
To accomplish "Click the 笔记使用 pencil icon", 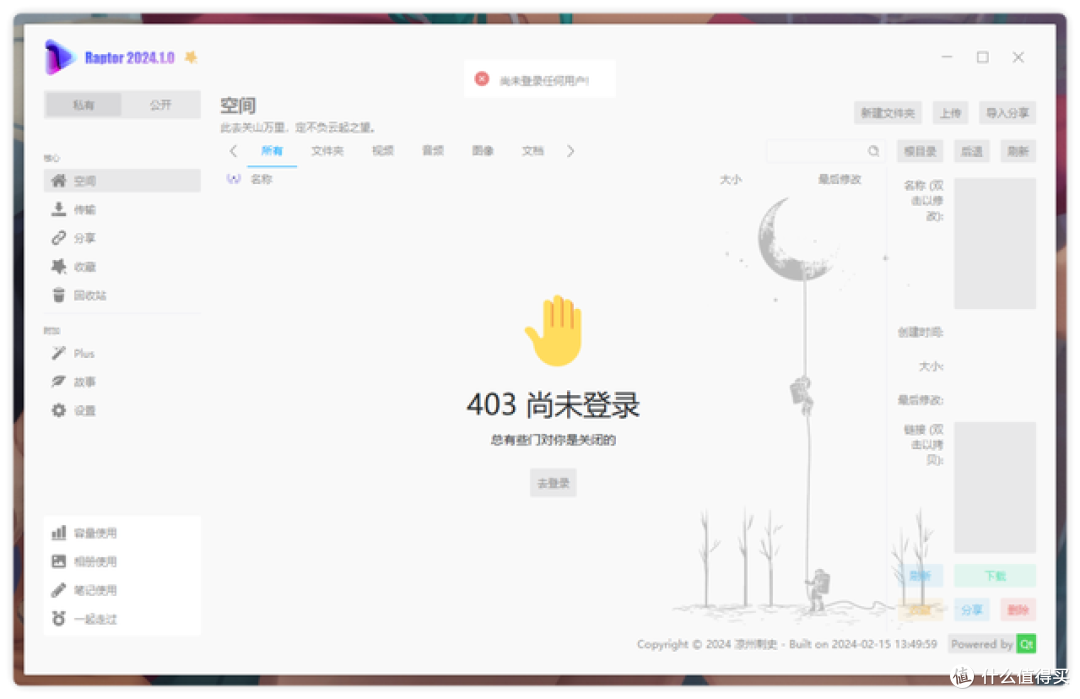I will point(59,590).
